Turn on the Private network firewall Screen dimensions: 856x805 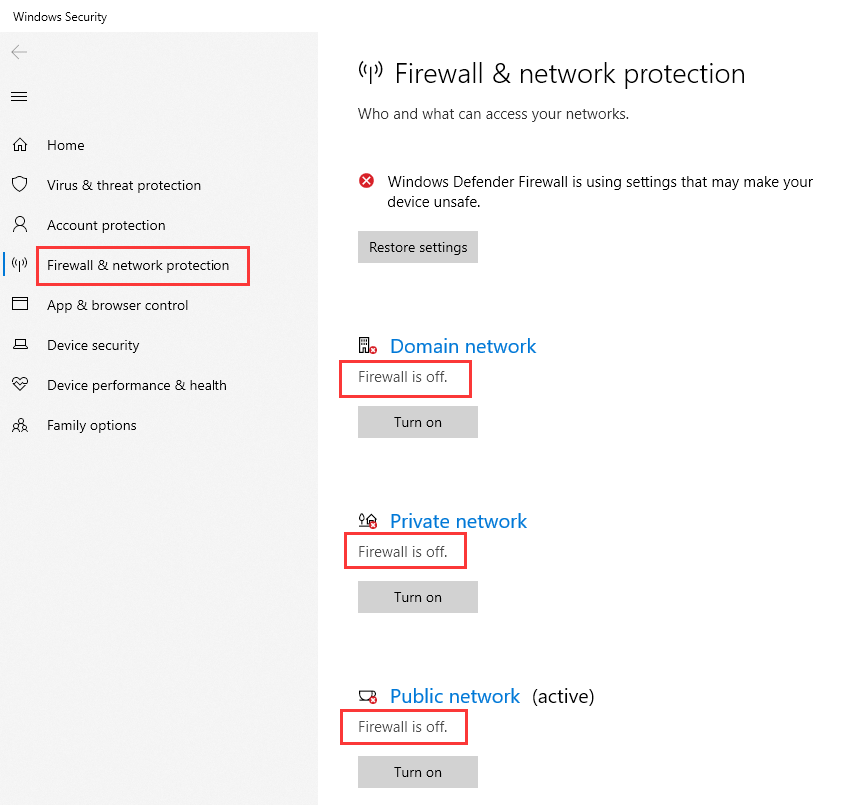(x=418, y=597)
